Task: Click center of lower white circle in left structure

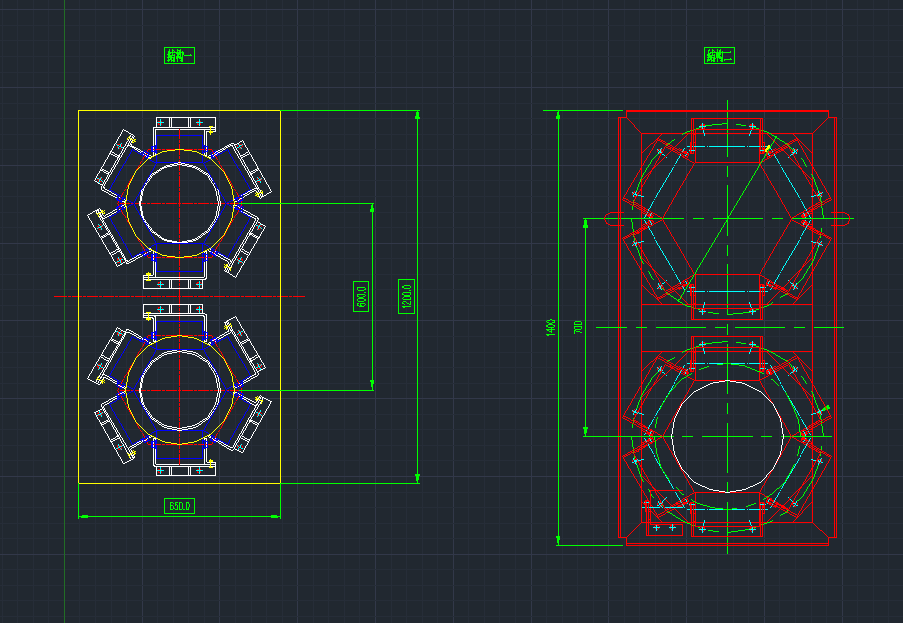Action: pos(179,390)
